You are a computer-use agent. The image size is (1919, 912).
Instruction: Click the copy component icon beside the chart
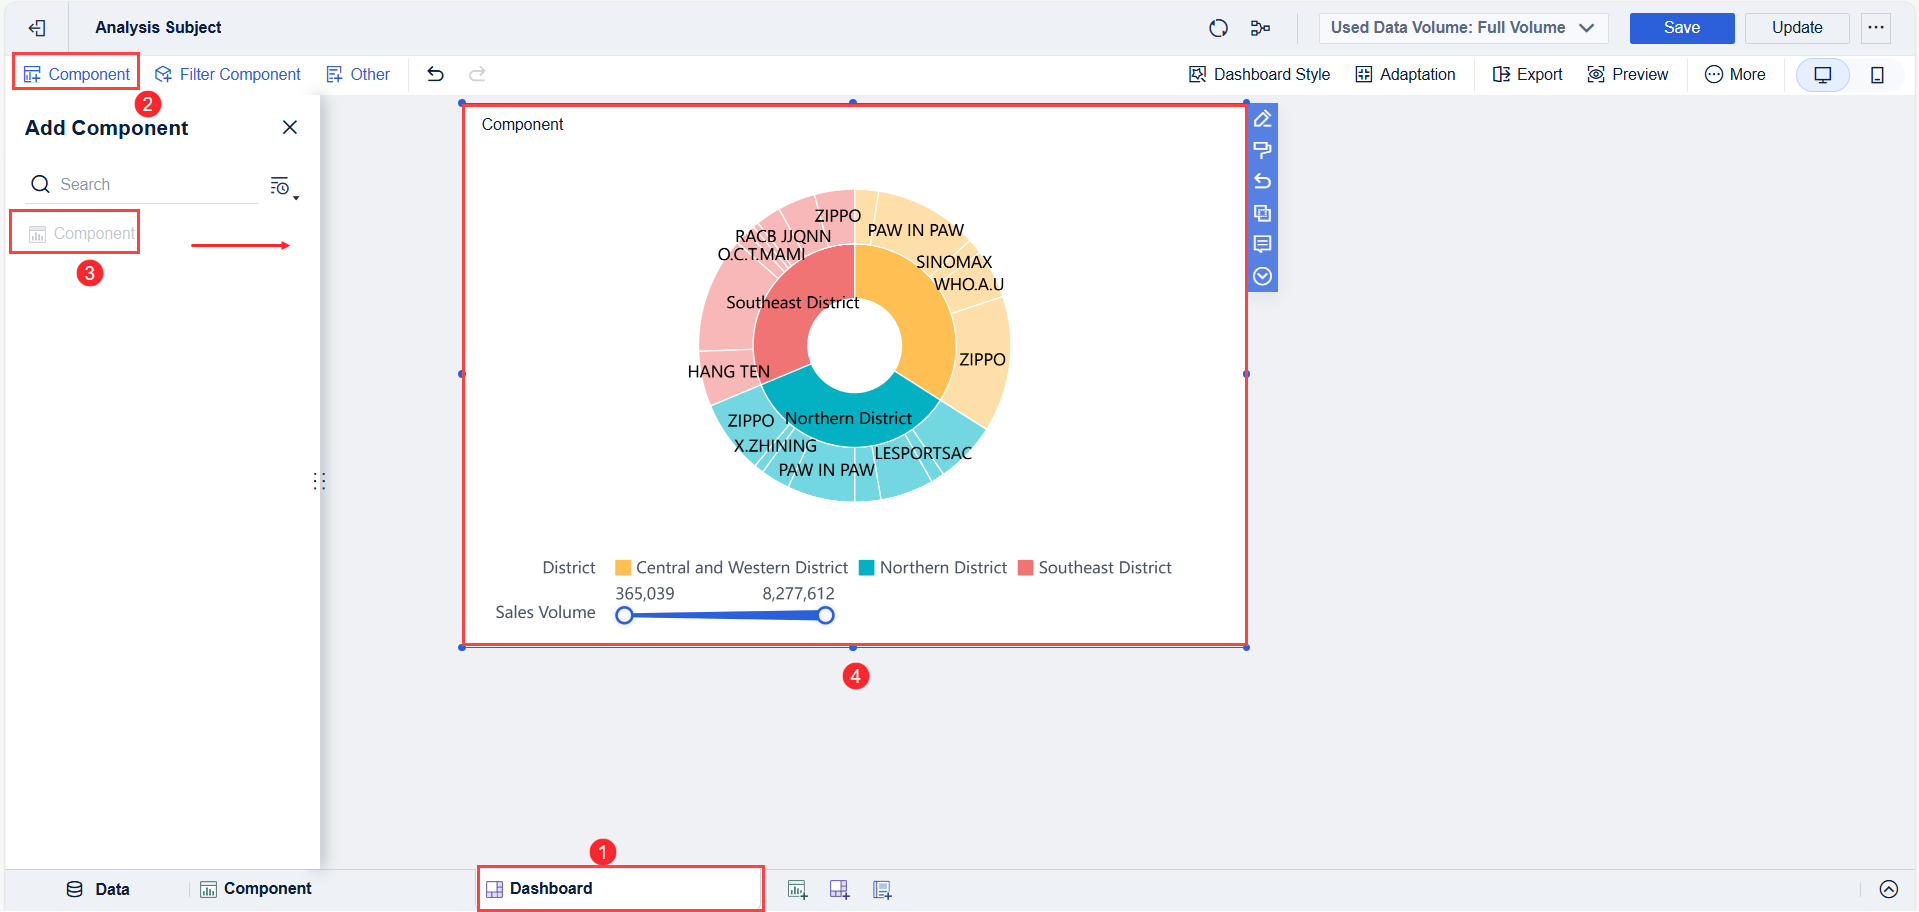1263,213
